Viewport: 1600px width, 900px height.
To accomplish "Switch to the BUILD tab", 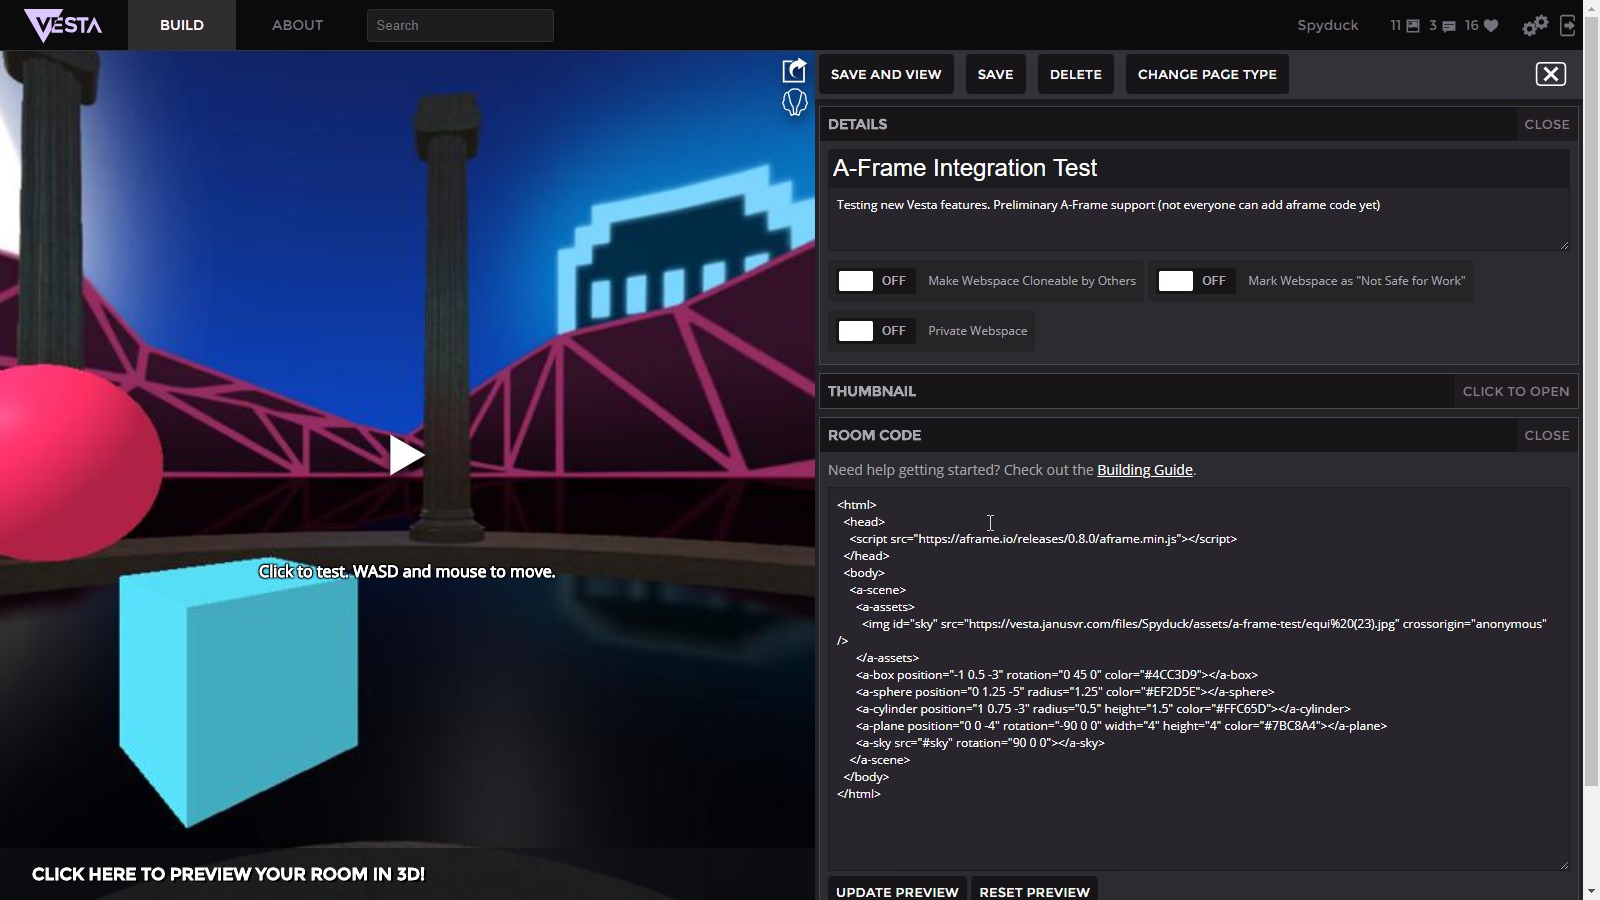I will (182, 25).
